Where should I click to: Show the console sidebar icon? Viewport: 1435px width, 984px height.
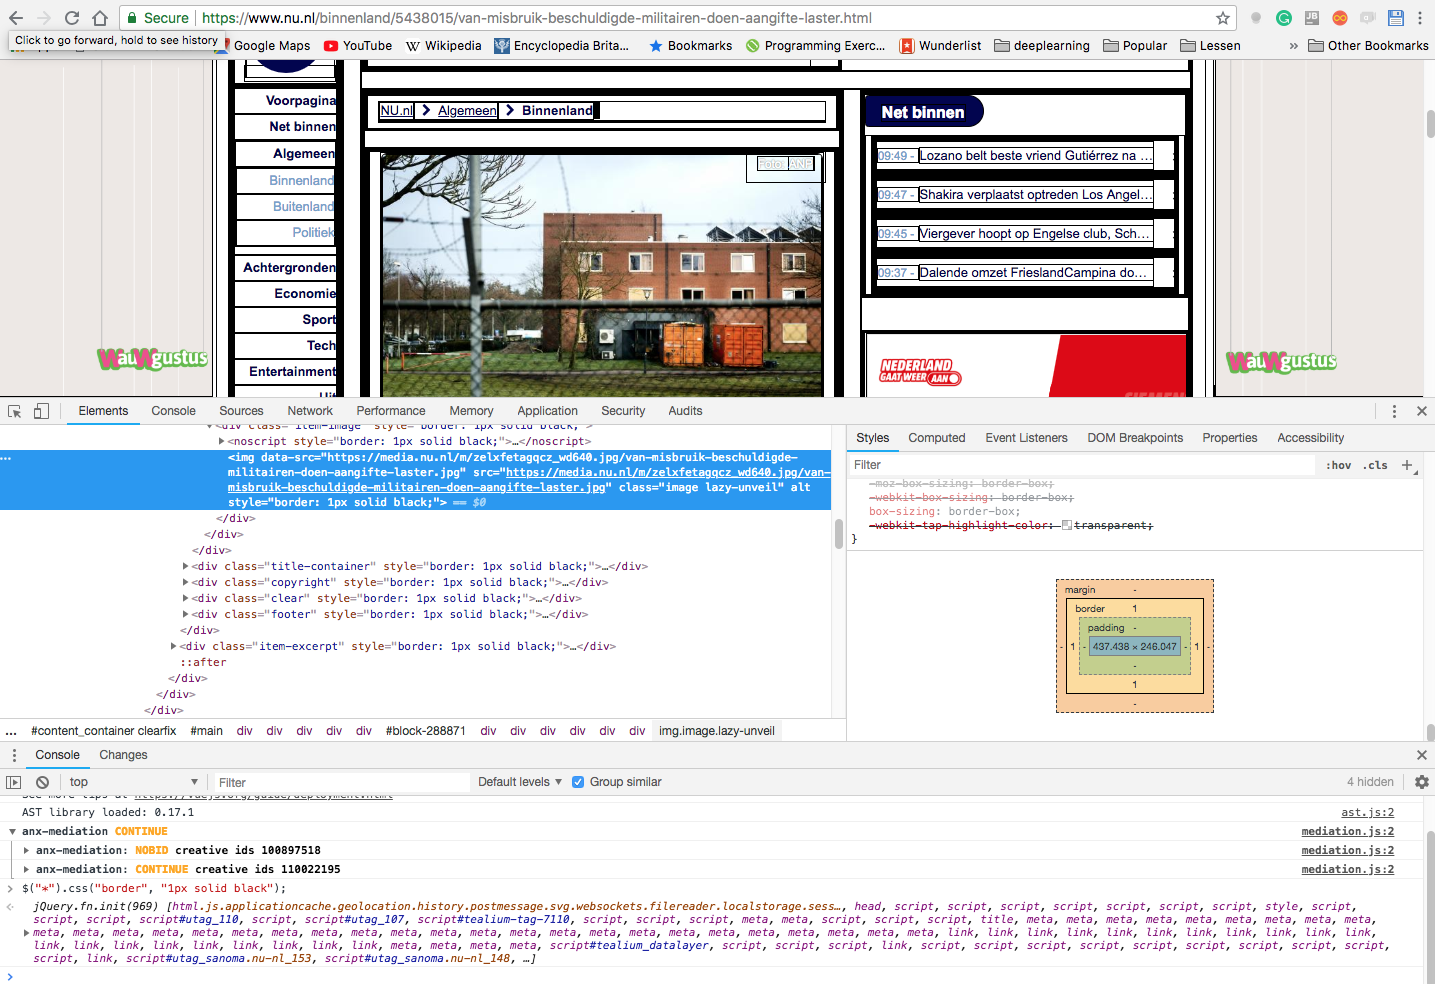14,782
